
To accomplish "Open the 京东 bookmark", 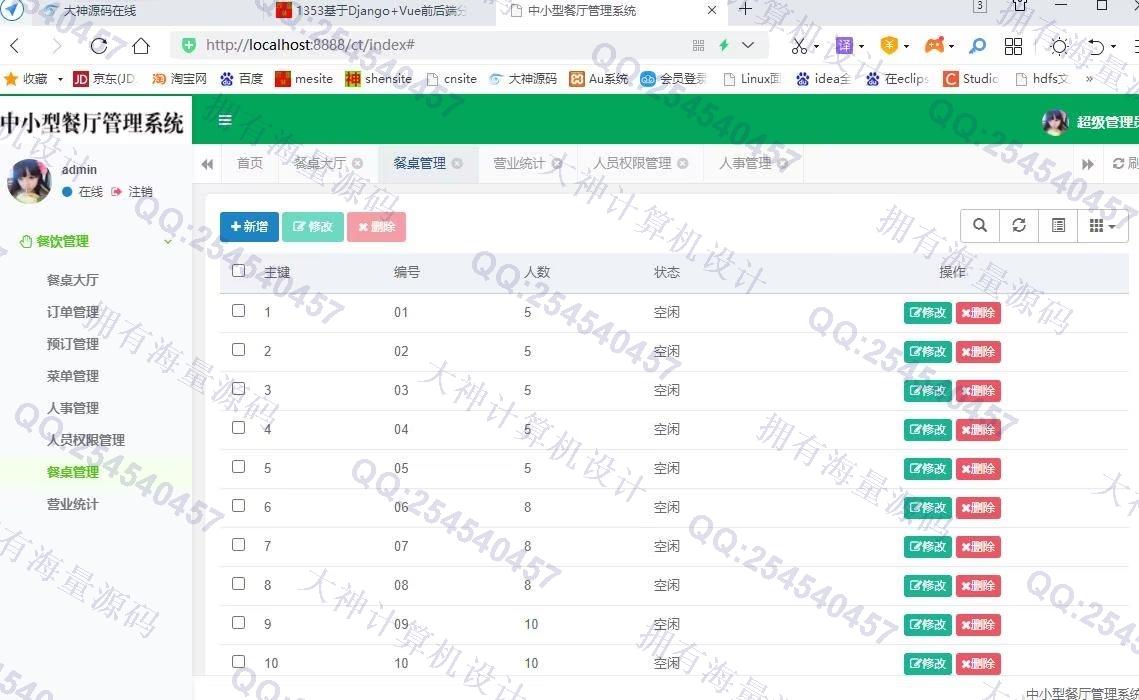I will 104,78.
